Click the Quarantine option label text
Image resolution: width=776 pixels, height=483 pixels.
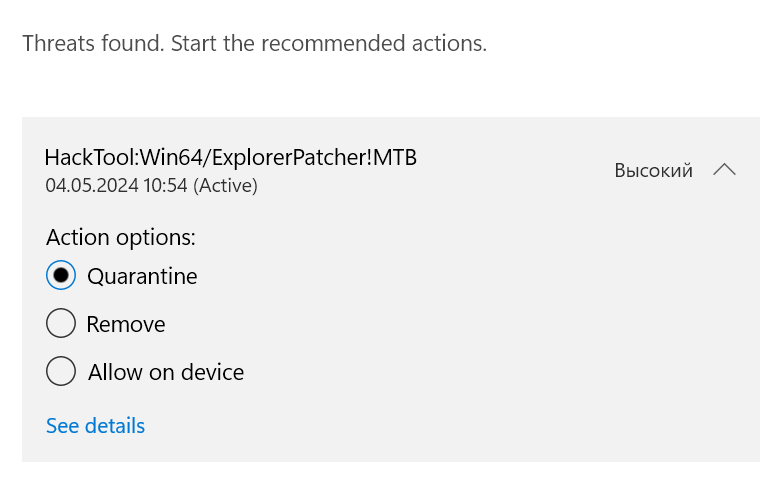point(142,276)
